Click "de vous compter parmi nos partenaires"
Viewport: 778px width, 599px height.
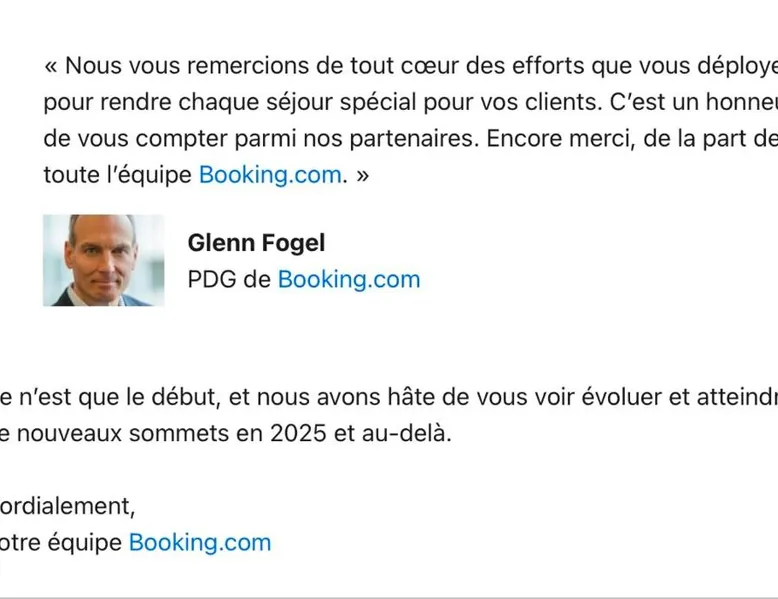click(261, 139)
